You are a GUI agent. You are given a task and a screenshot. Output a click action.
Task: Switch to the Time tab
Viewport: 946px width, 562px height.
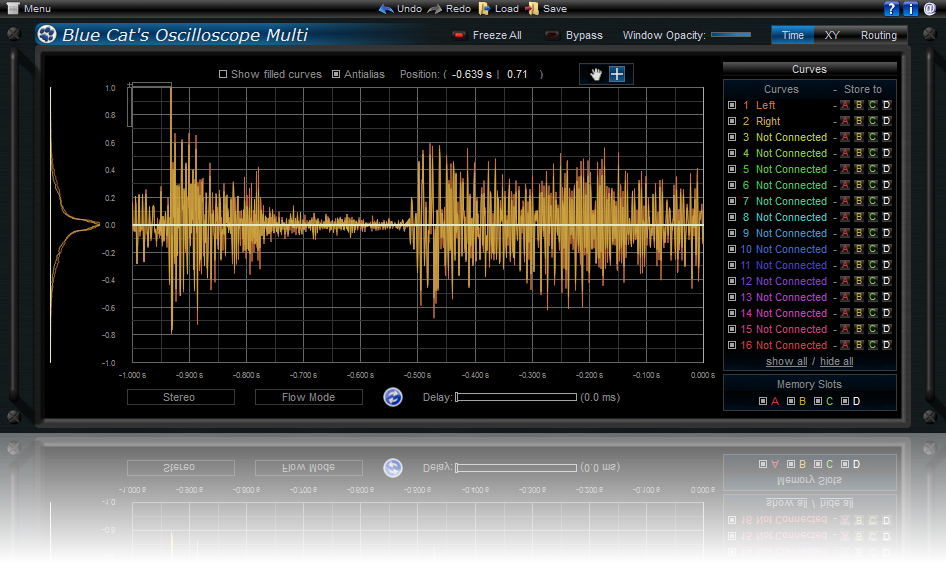[792, 35]
